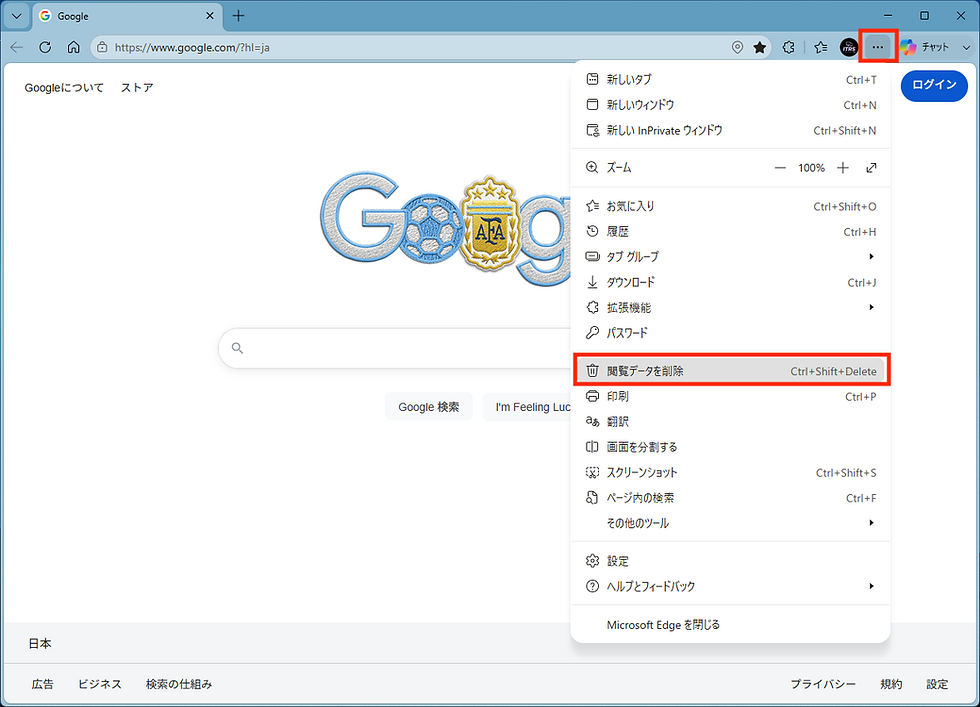Viewport: 980px width, 707px height.
Task: Choose ページ内の検索 from the menu
Action: point(730,498)
